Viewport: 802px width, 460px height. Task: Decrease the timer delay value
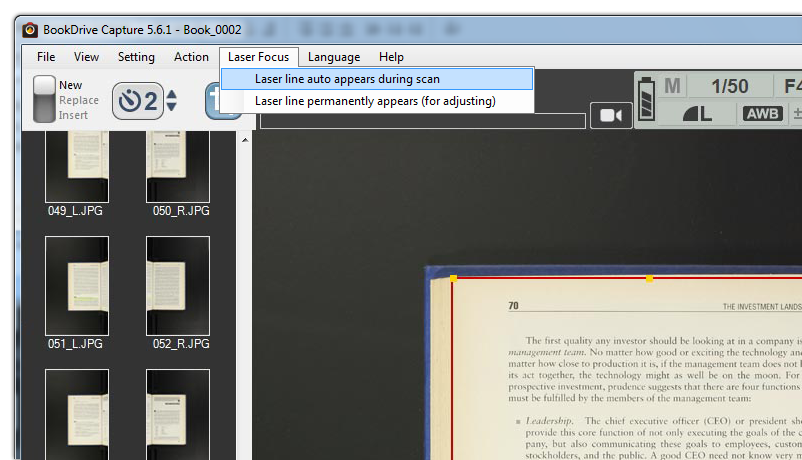pyautogui.click(x=172, y=106)
